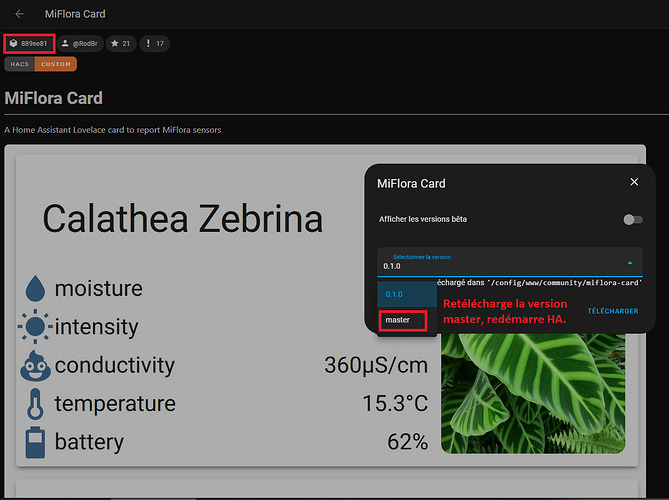669x500 pixels.
Task: Click the Home Assistant Lovelace card description
Action: pos(113,130)
